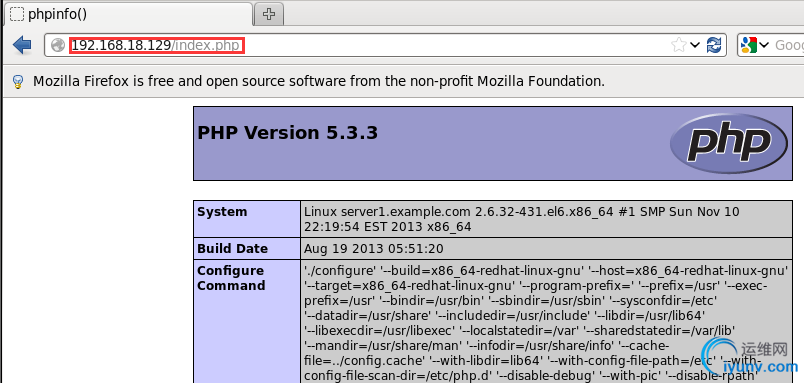804x383 pixels.
Task: Click the 'Build Date' row label
Action: click(x=232, y=249)
